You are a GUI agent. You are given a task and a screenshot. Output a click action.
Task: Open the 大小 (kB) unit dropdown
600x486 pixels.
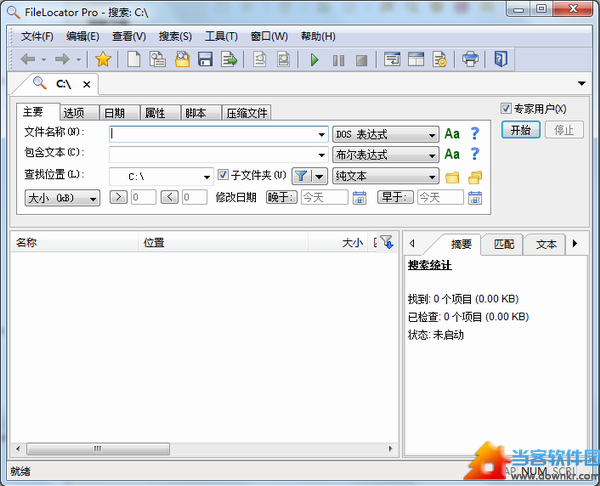(62, 198)
